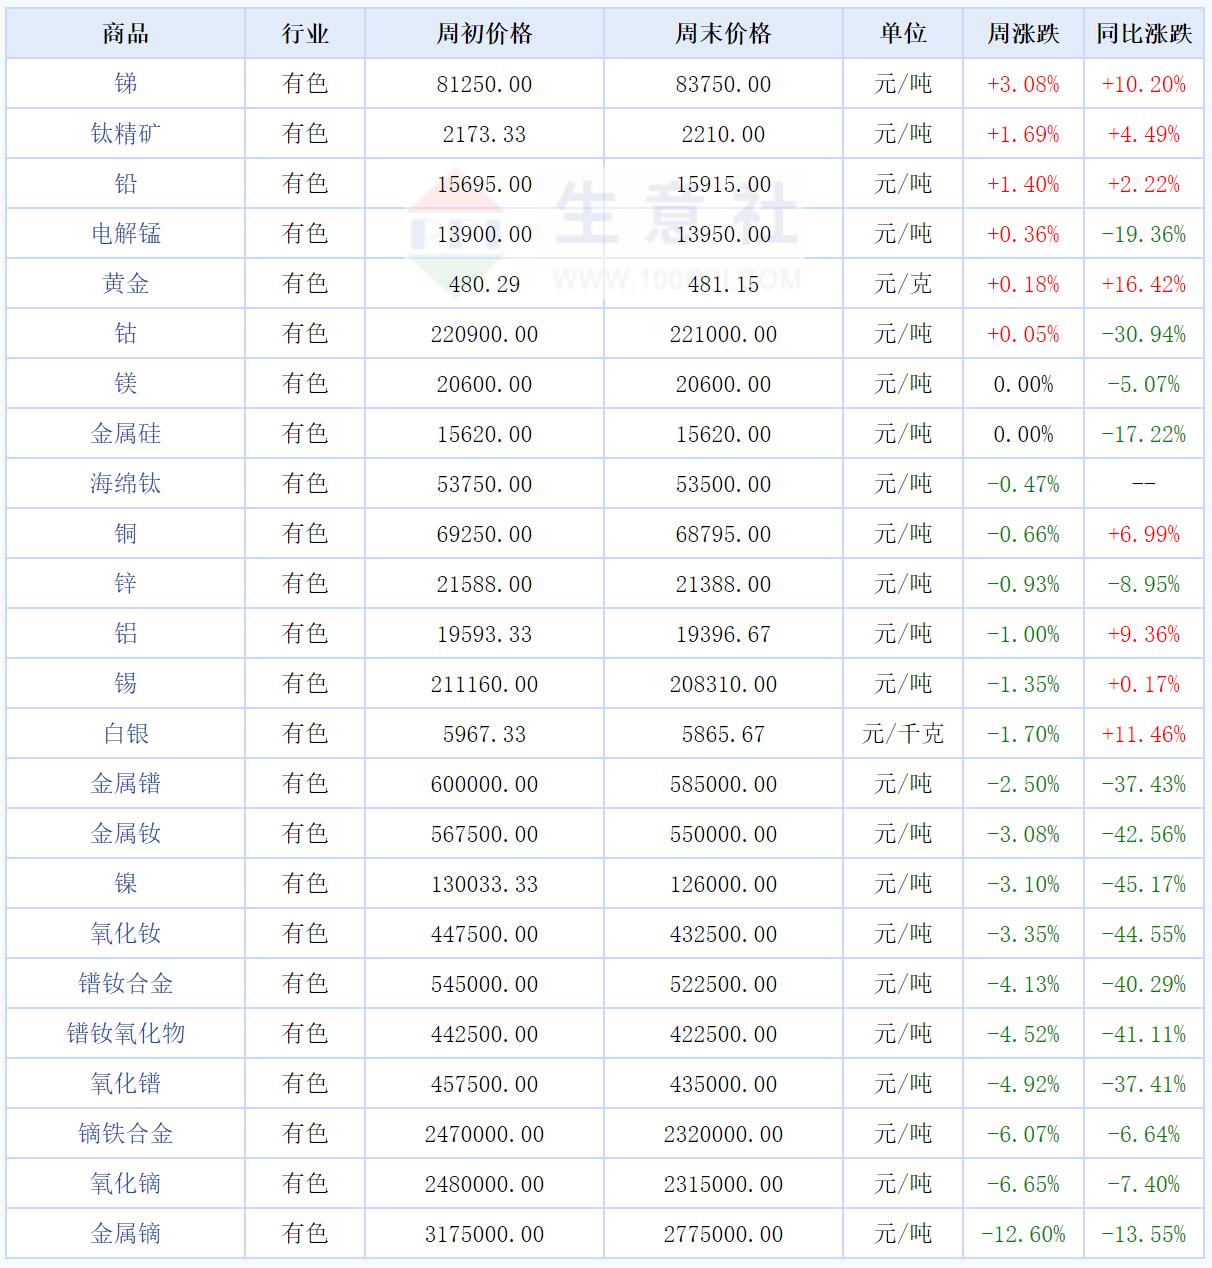The width and height of the screenshot is (1212, 1268).
Task: Open the 金属钕 commodity link
Action: pos(125,834)
